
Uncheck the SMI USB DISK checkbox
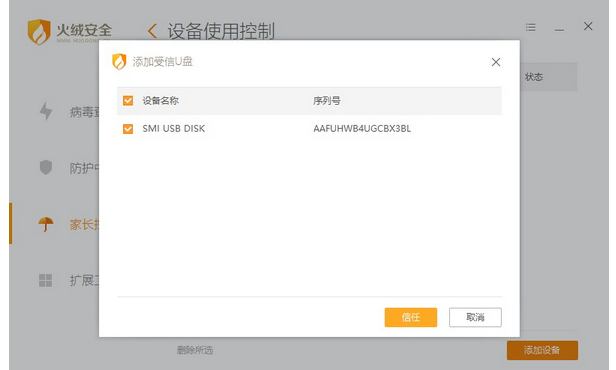(x=128, y=129)
